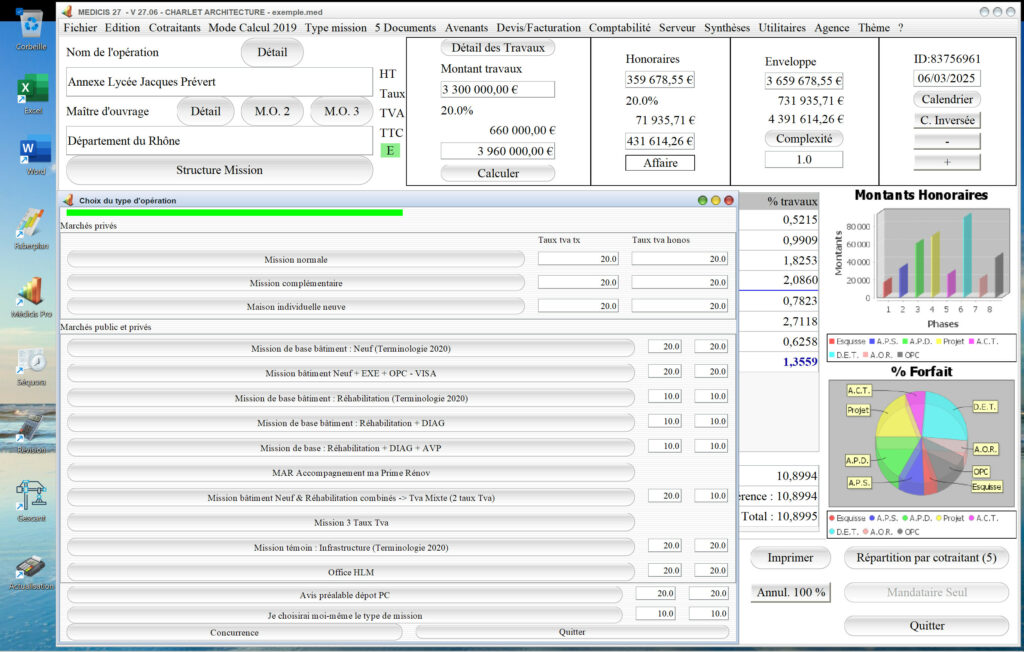Select MAR Accompagnement ma Prime Rénov
The height and width of the screenshot is (652, 1024).
pyautogui.click(x=351, y=472)
